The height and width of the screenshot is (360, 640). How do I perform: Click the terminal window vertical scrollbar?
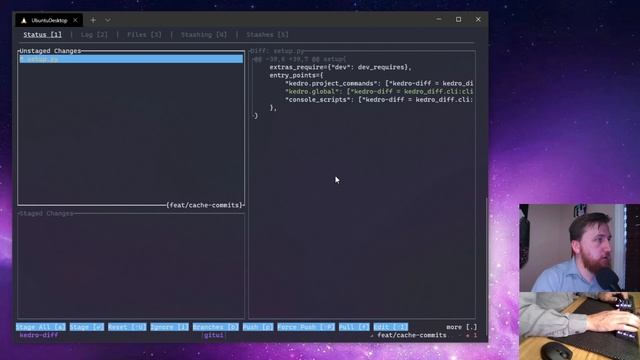pyautogui.click(x=486, y=267)
